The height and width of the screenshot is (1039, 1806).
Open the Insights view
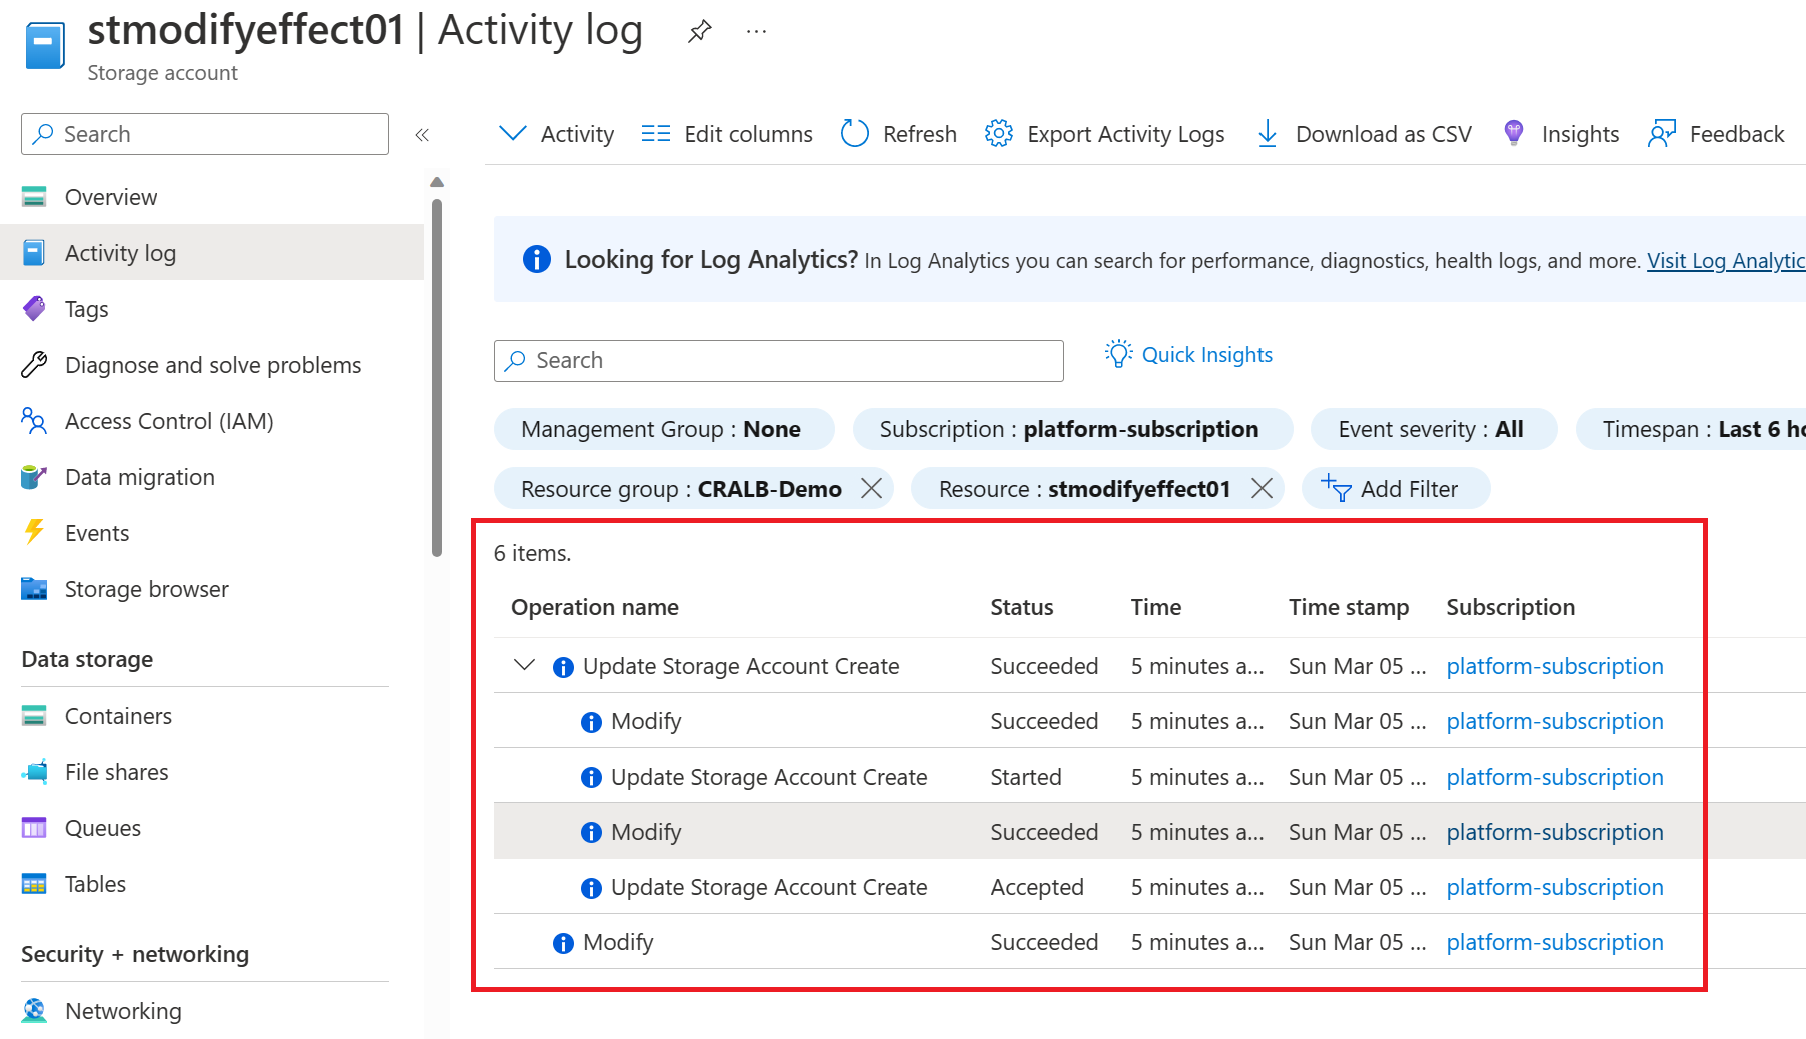[1561, 134]
